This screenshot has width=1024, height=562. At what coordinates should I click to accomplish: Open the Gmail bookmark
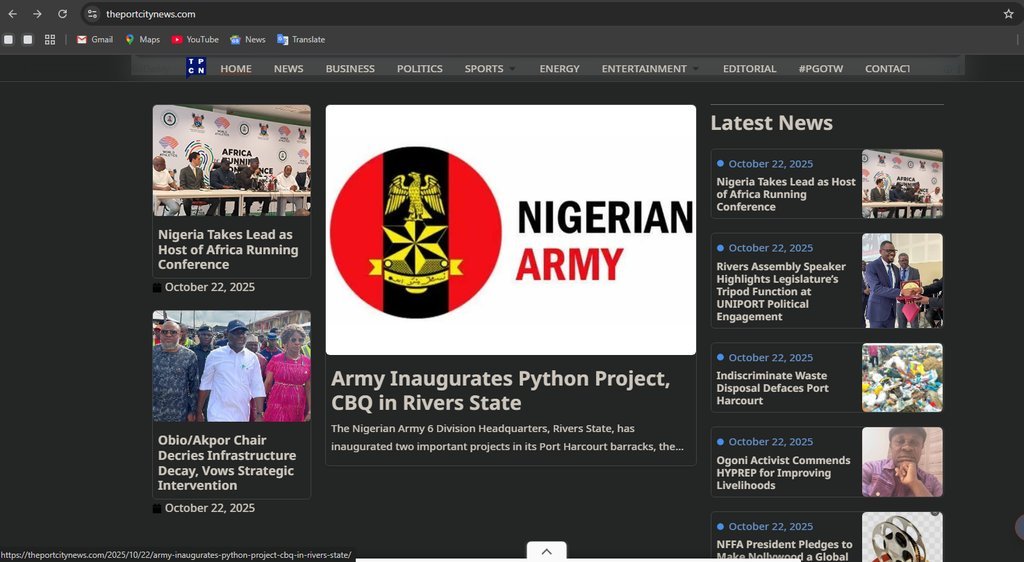coord(95,40)
